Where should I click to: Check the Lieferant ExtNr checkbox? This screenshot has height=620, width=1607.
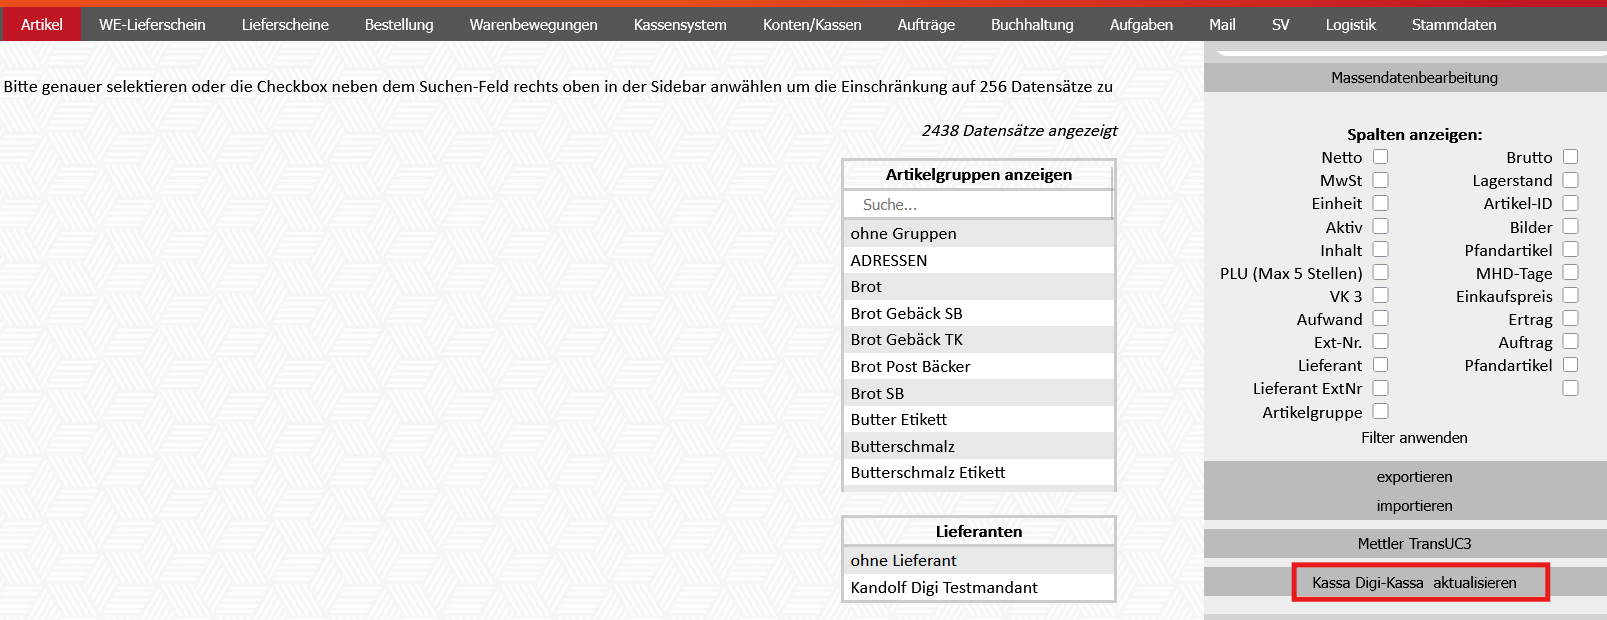click(1380, 388)
